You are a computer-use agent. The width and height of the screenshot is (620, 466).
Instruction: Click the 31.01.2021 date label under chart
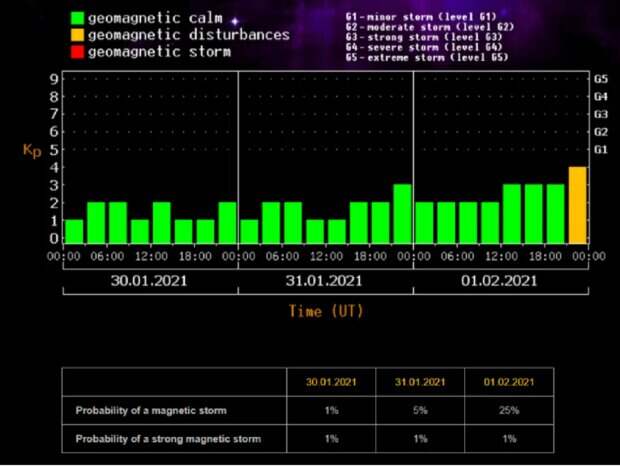click(326, 282)
